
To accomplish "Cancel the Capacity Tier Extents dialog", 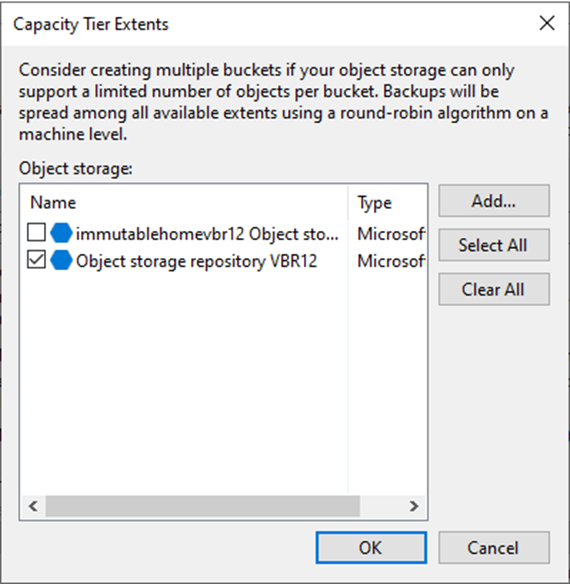I will [494, 548].
